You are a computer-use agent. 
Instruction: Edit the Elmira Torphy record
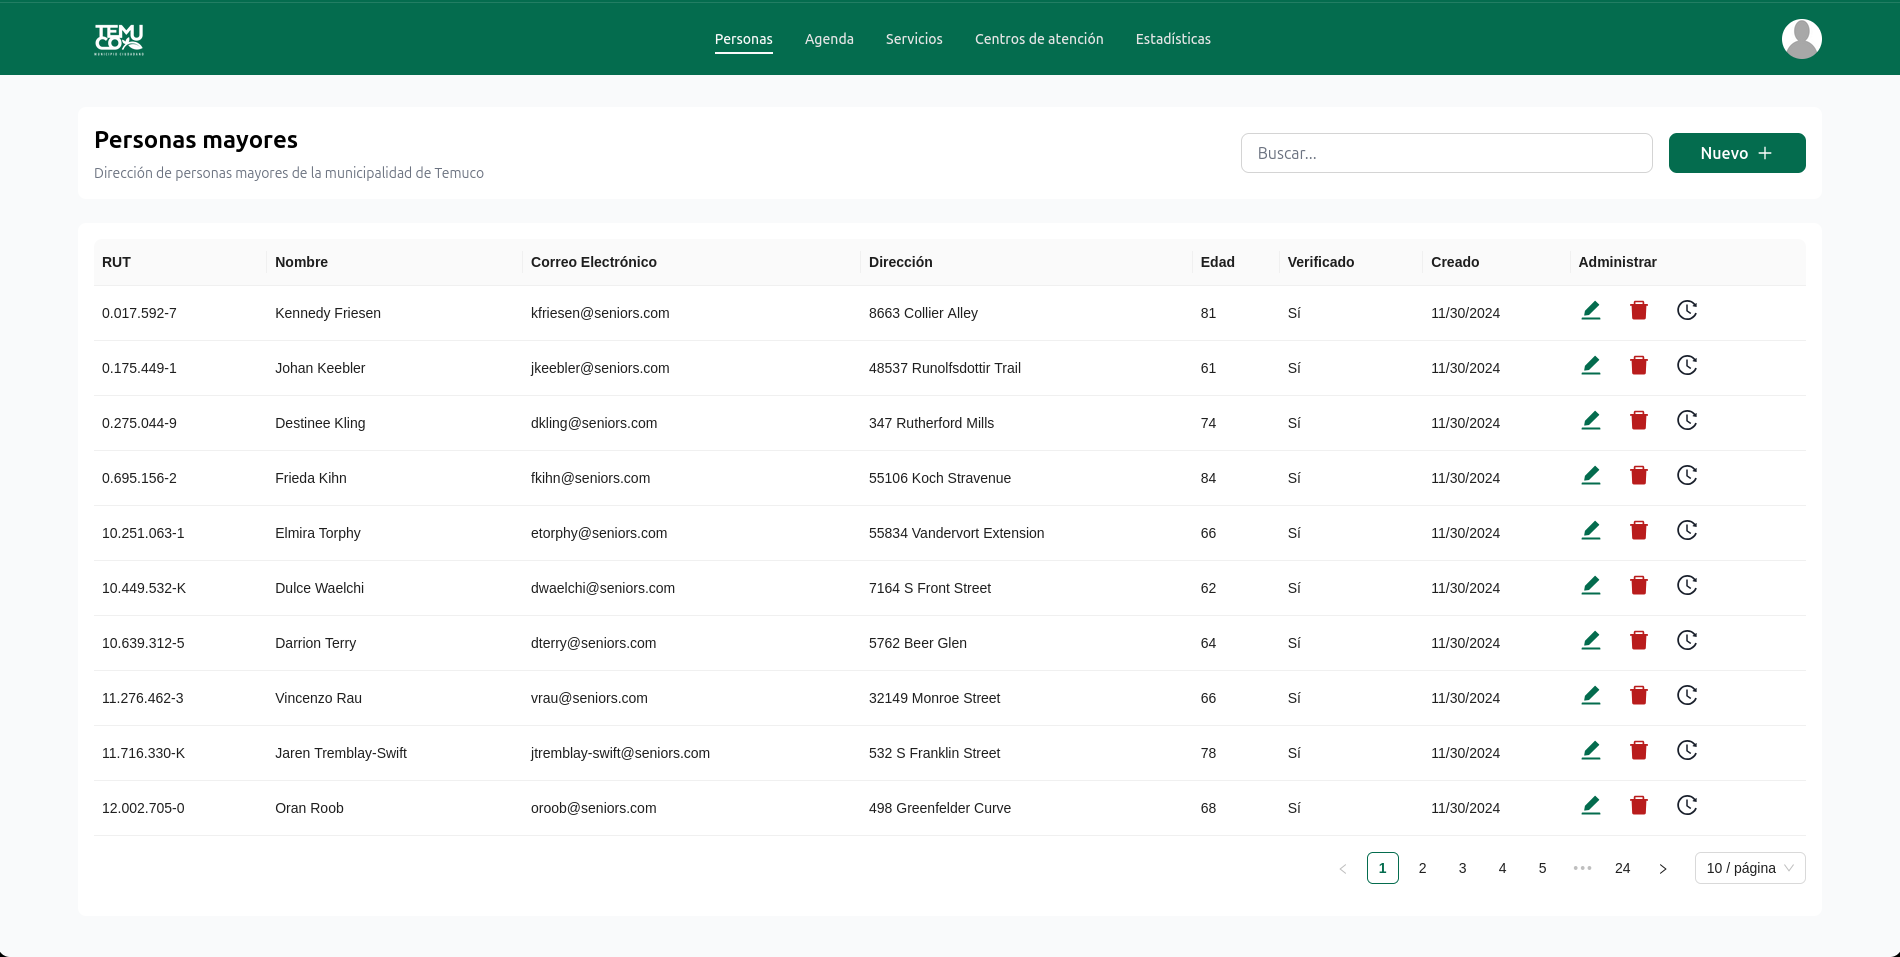1591,531
